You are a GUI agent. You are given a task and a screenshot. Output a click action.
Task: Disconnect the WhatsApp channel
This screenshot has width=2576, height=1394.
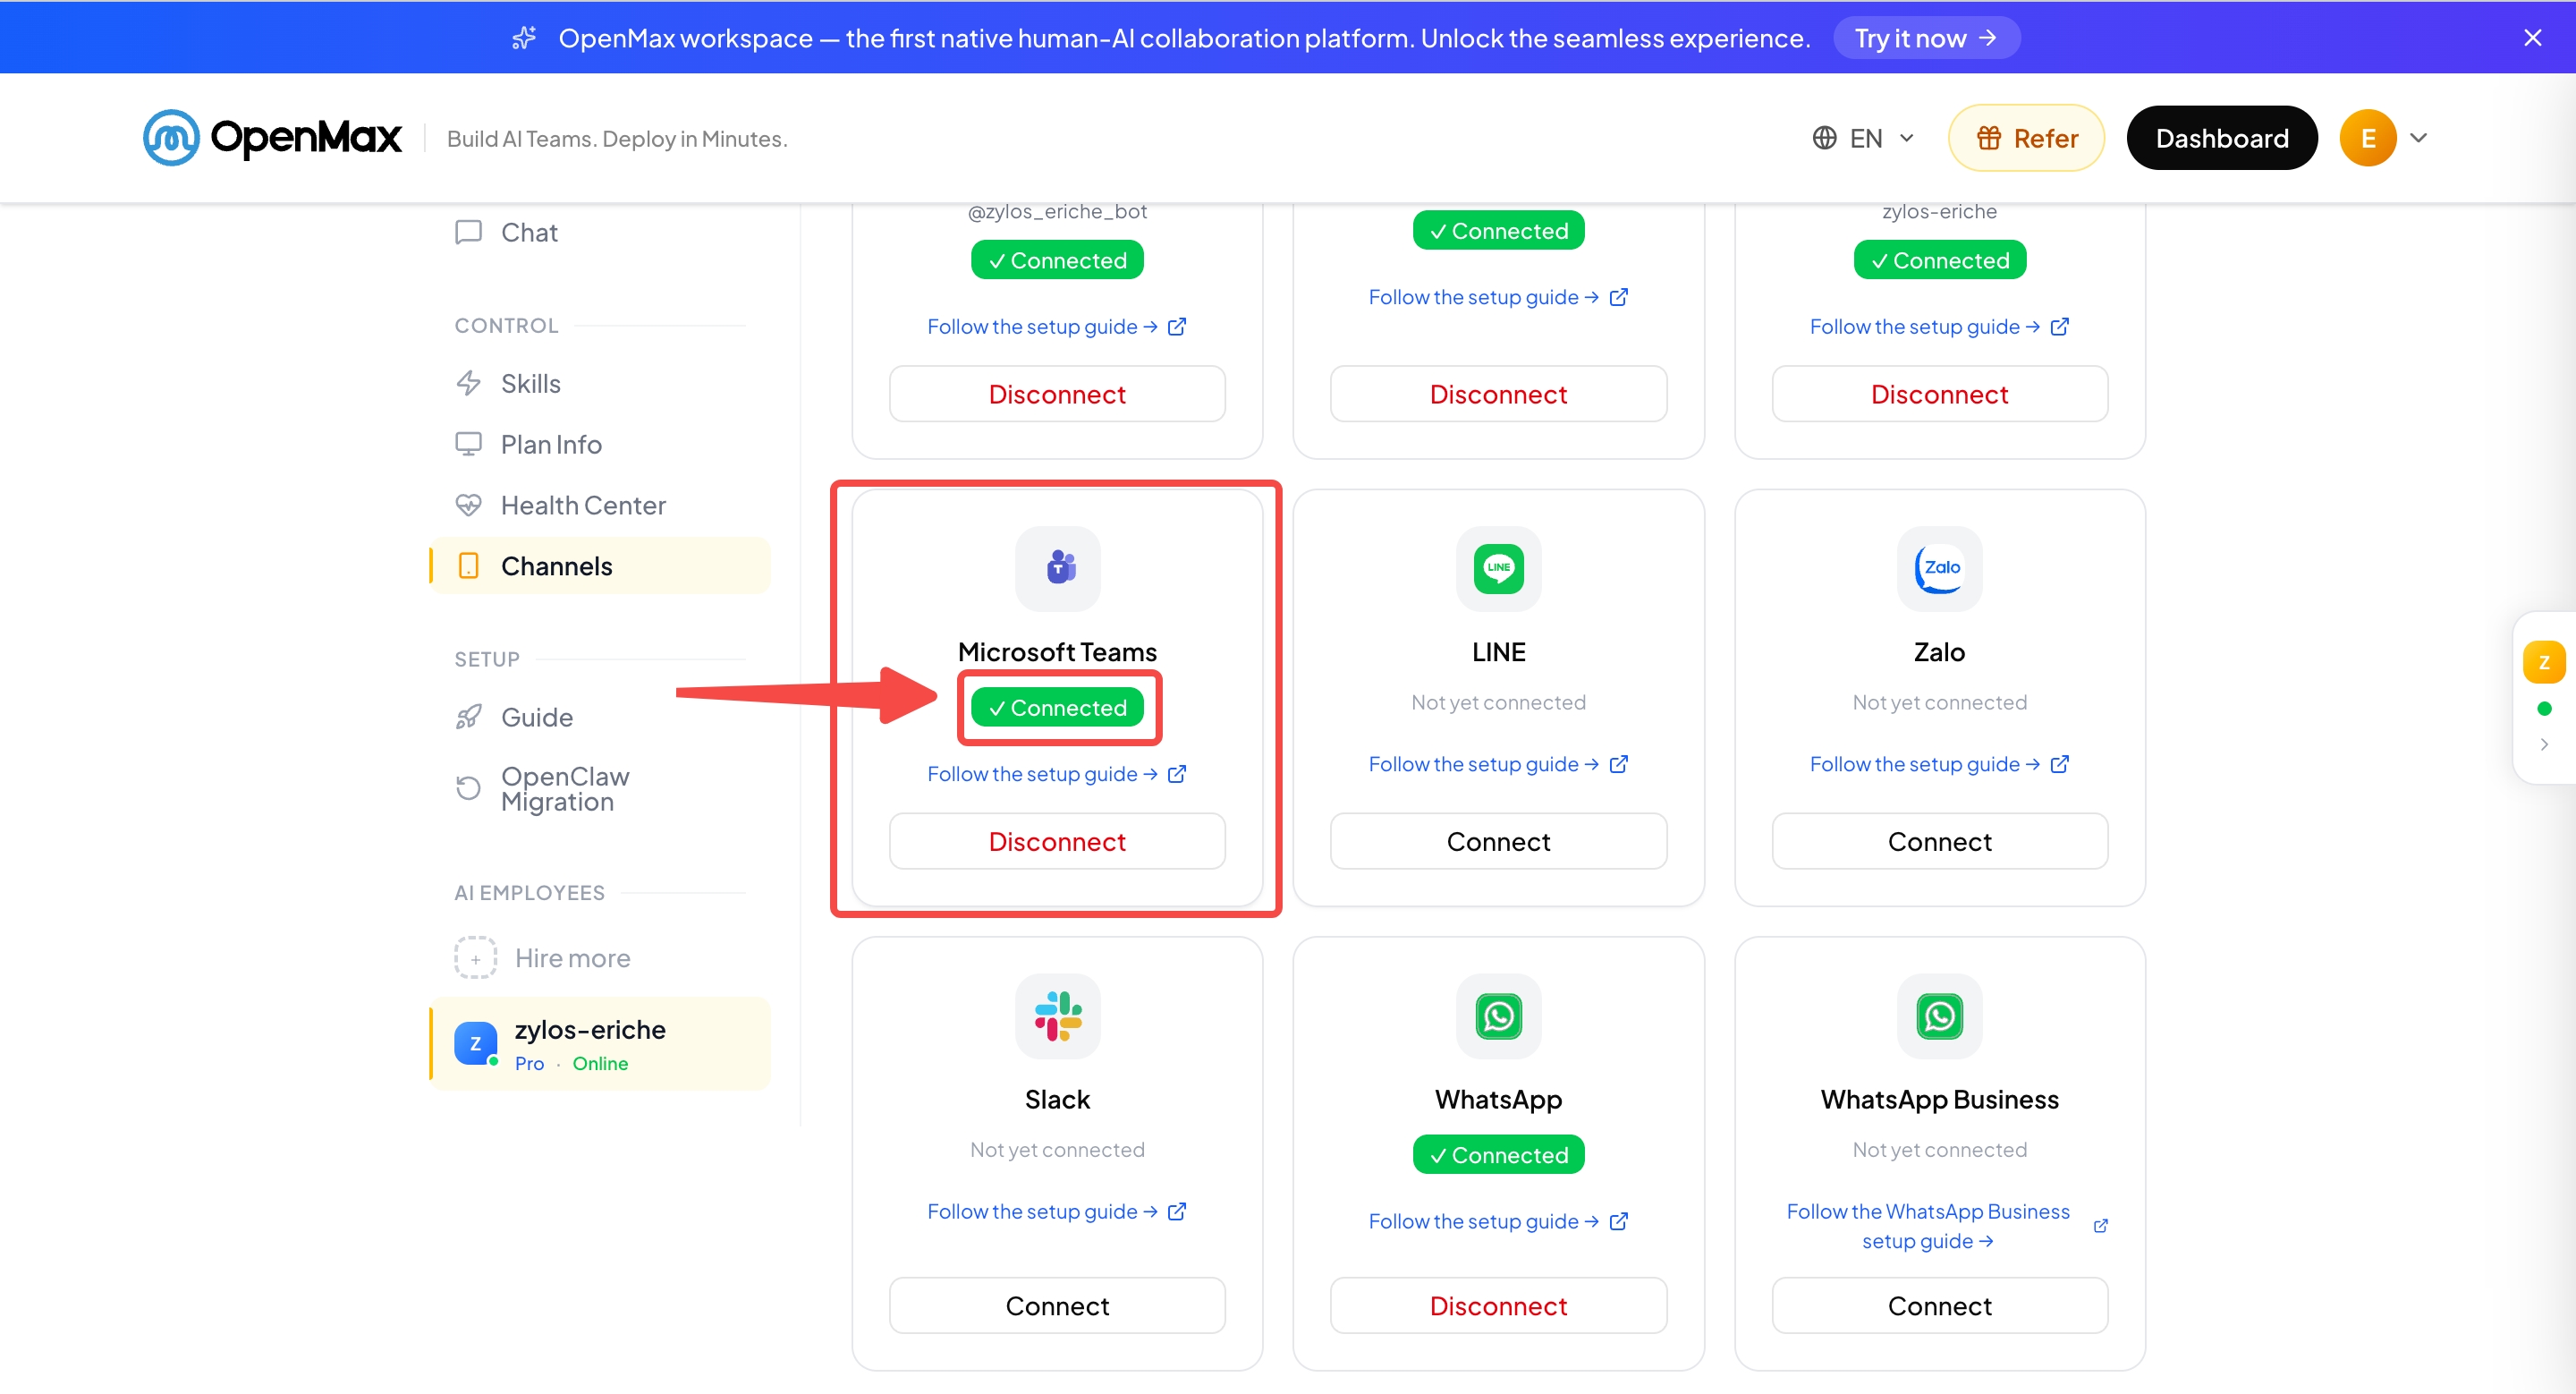pyautogui.click(x=1498, y=1305)
